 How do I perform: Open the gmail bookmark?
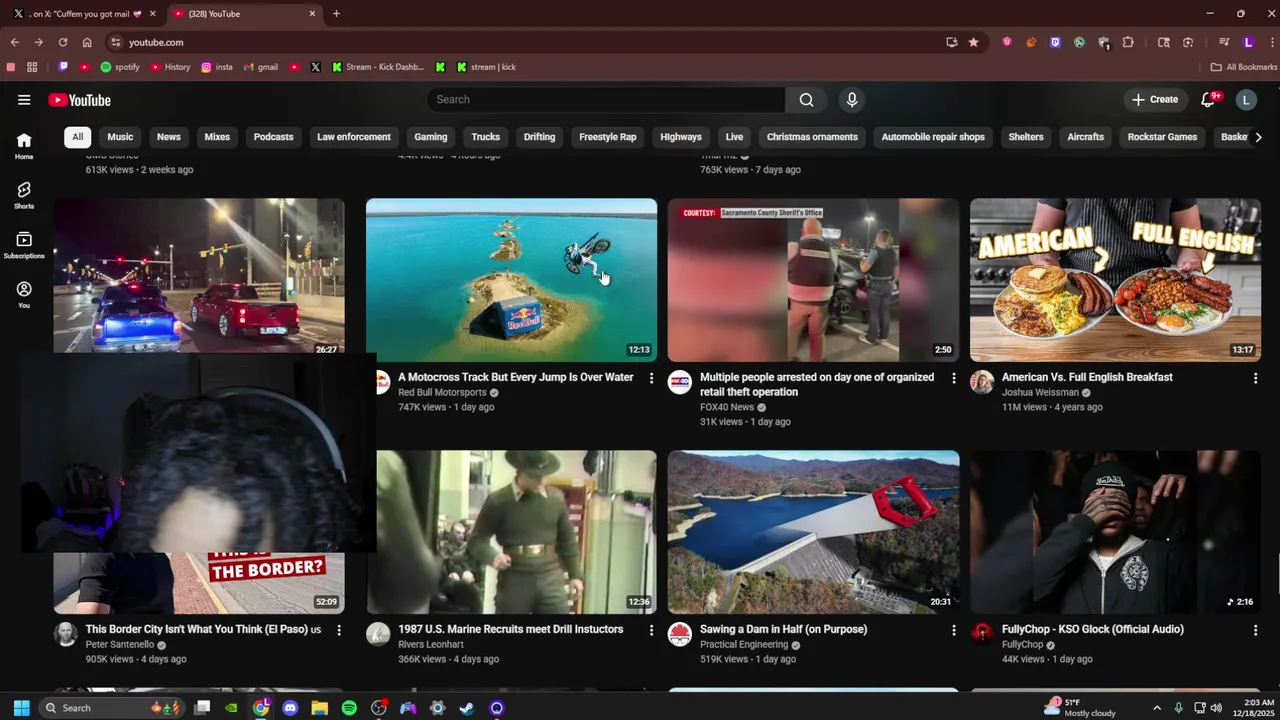[x=260, y=67]
